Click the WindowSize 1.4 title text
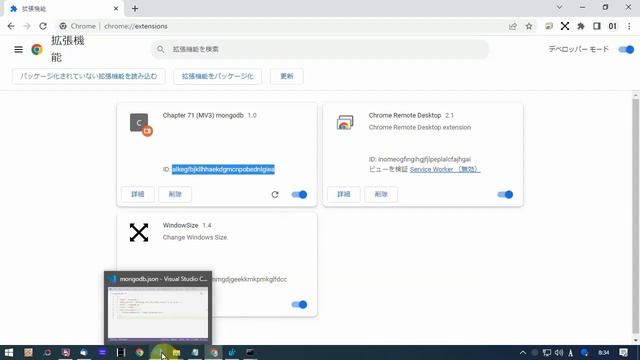Image resolution: width=640 pixels, height=360 pixels. (187, 225)
